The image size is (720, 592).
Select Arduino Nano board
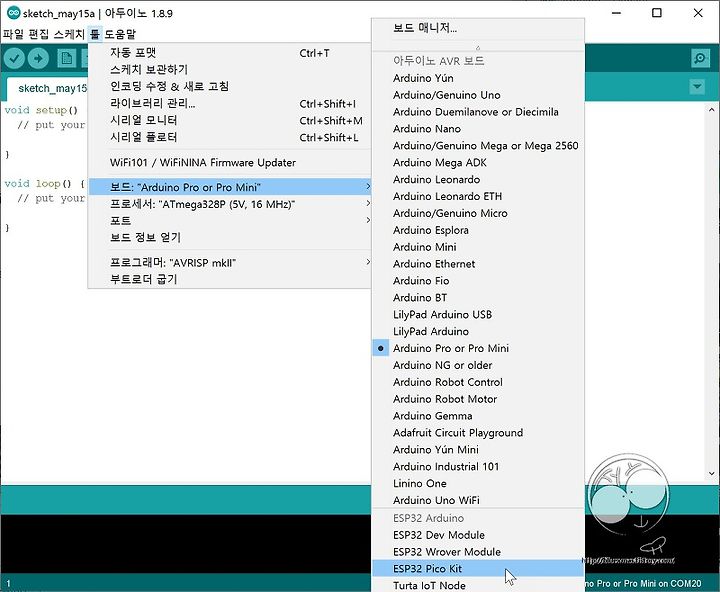click(478, 129)
